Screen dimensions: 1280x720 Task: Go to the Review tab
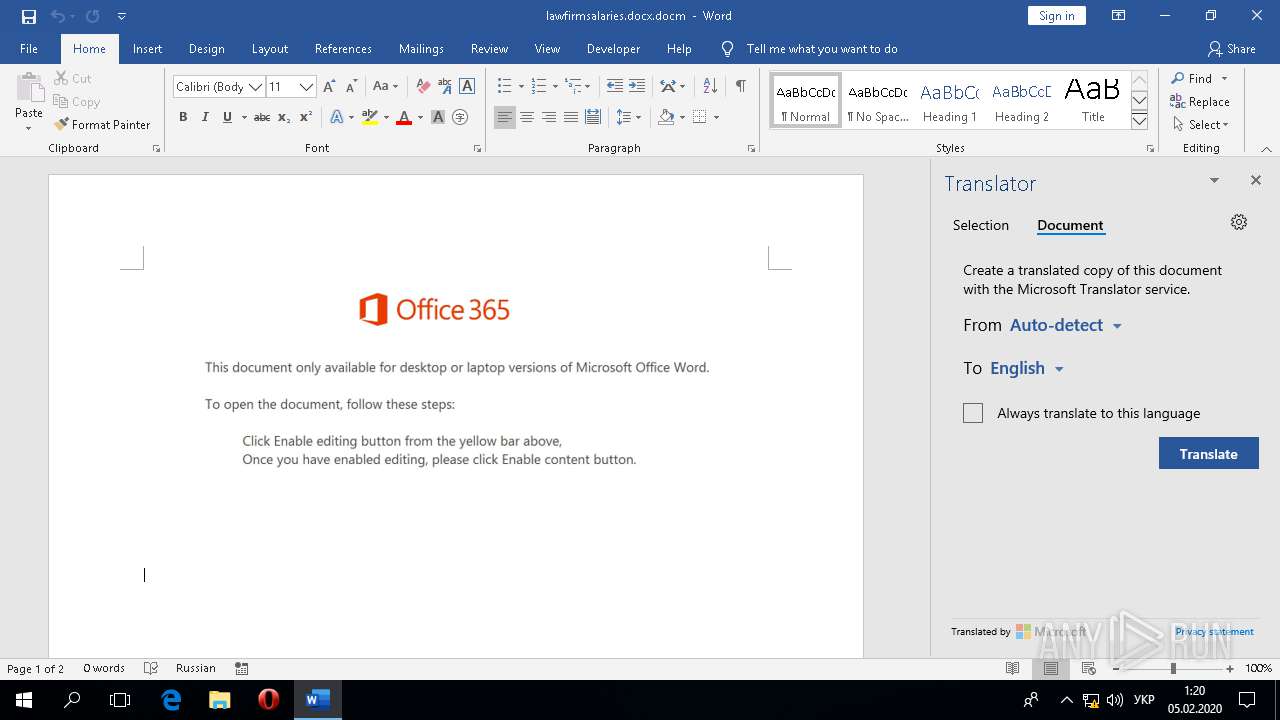489,48
